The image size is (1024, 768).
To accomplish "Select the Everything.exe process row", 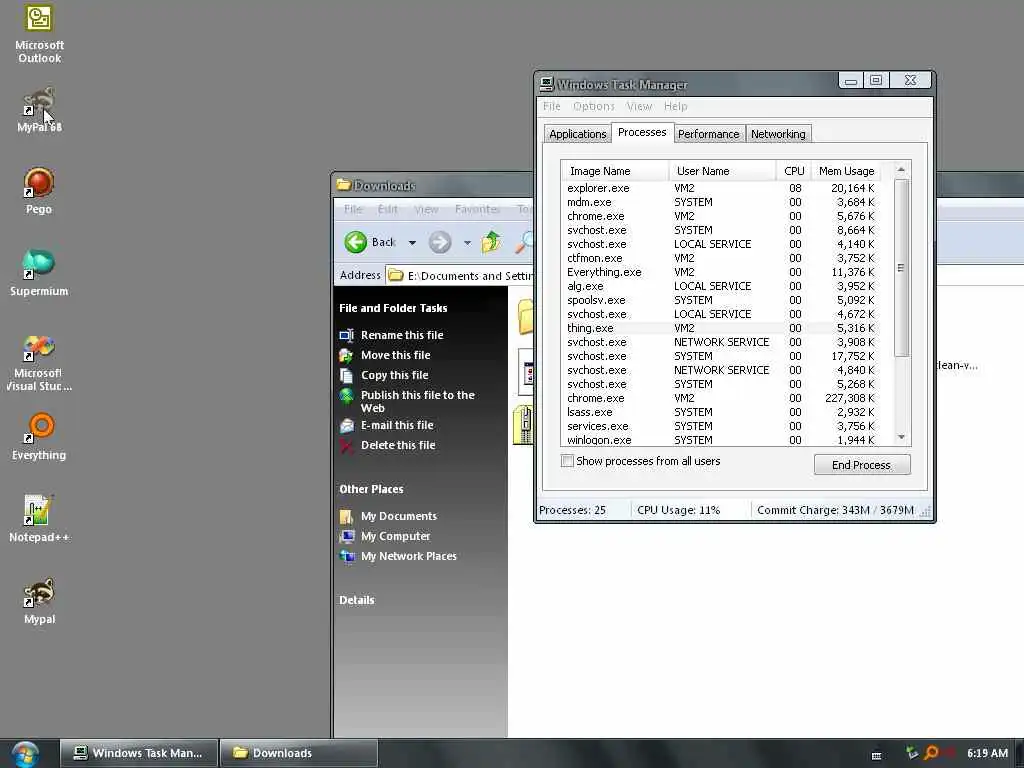I will (722, 272).
